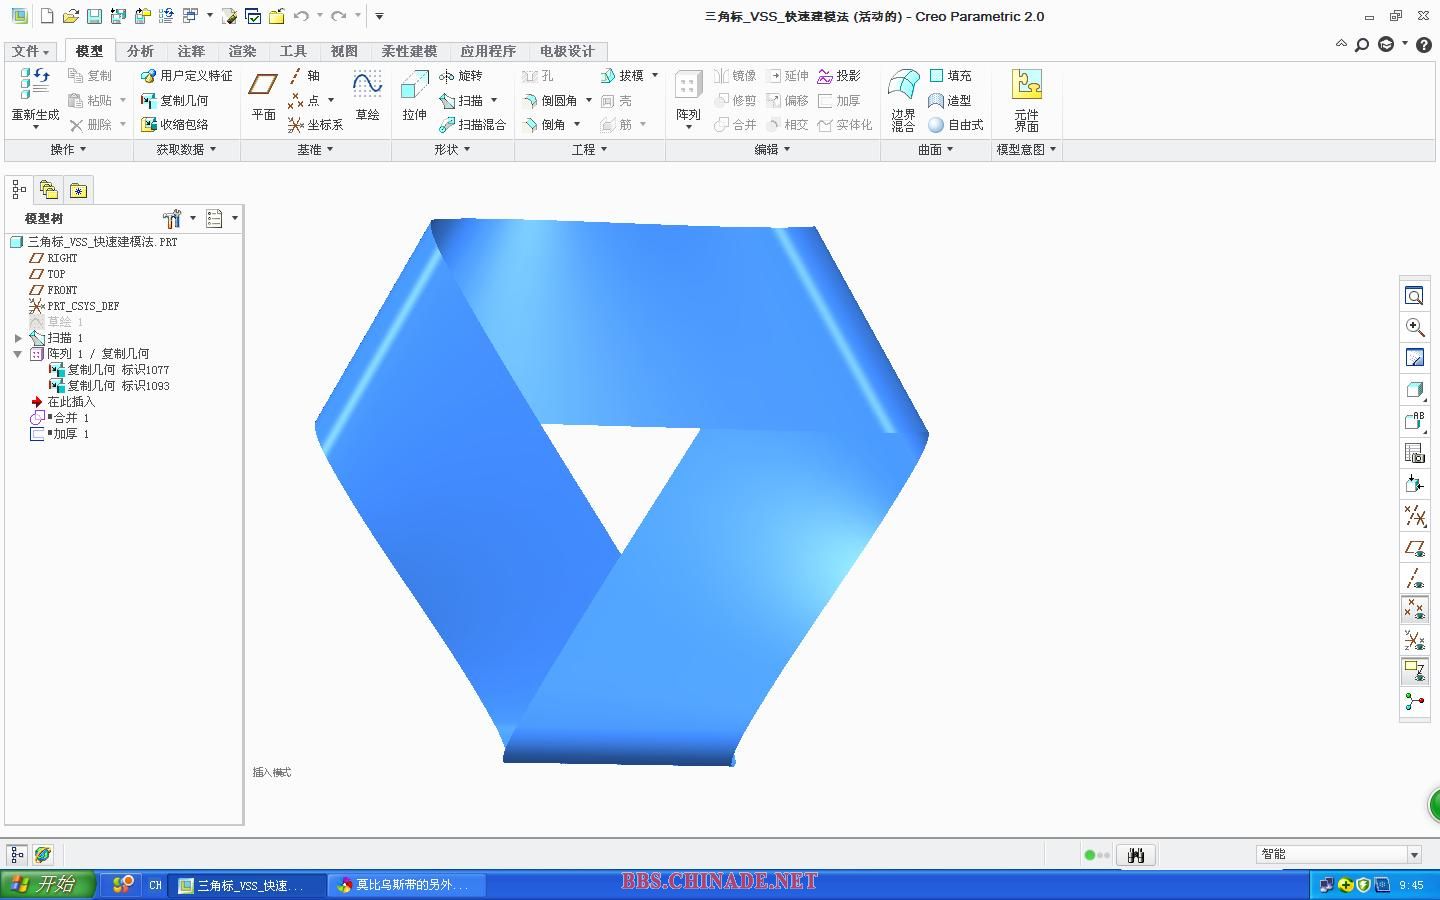Select 复制几何 标识1077 in model tree

(x=110, y=370)
